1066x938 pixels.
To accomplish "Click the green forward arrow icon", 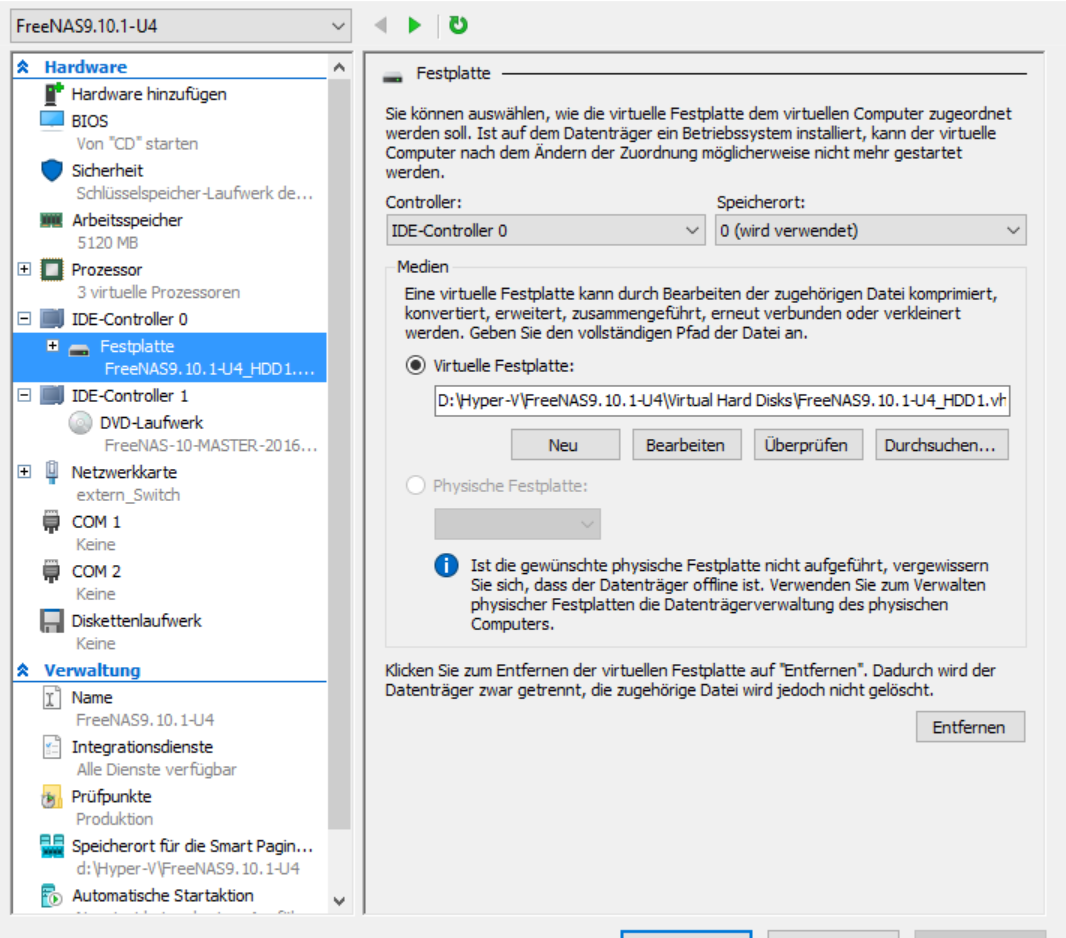I will coord(414,25).
